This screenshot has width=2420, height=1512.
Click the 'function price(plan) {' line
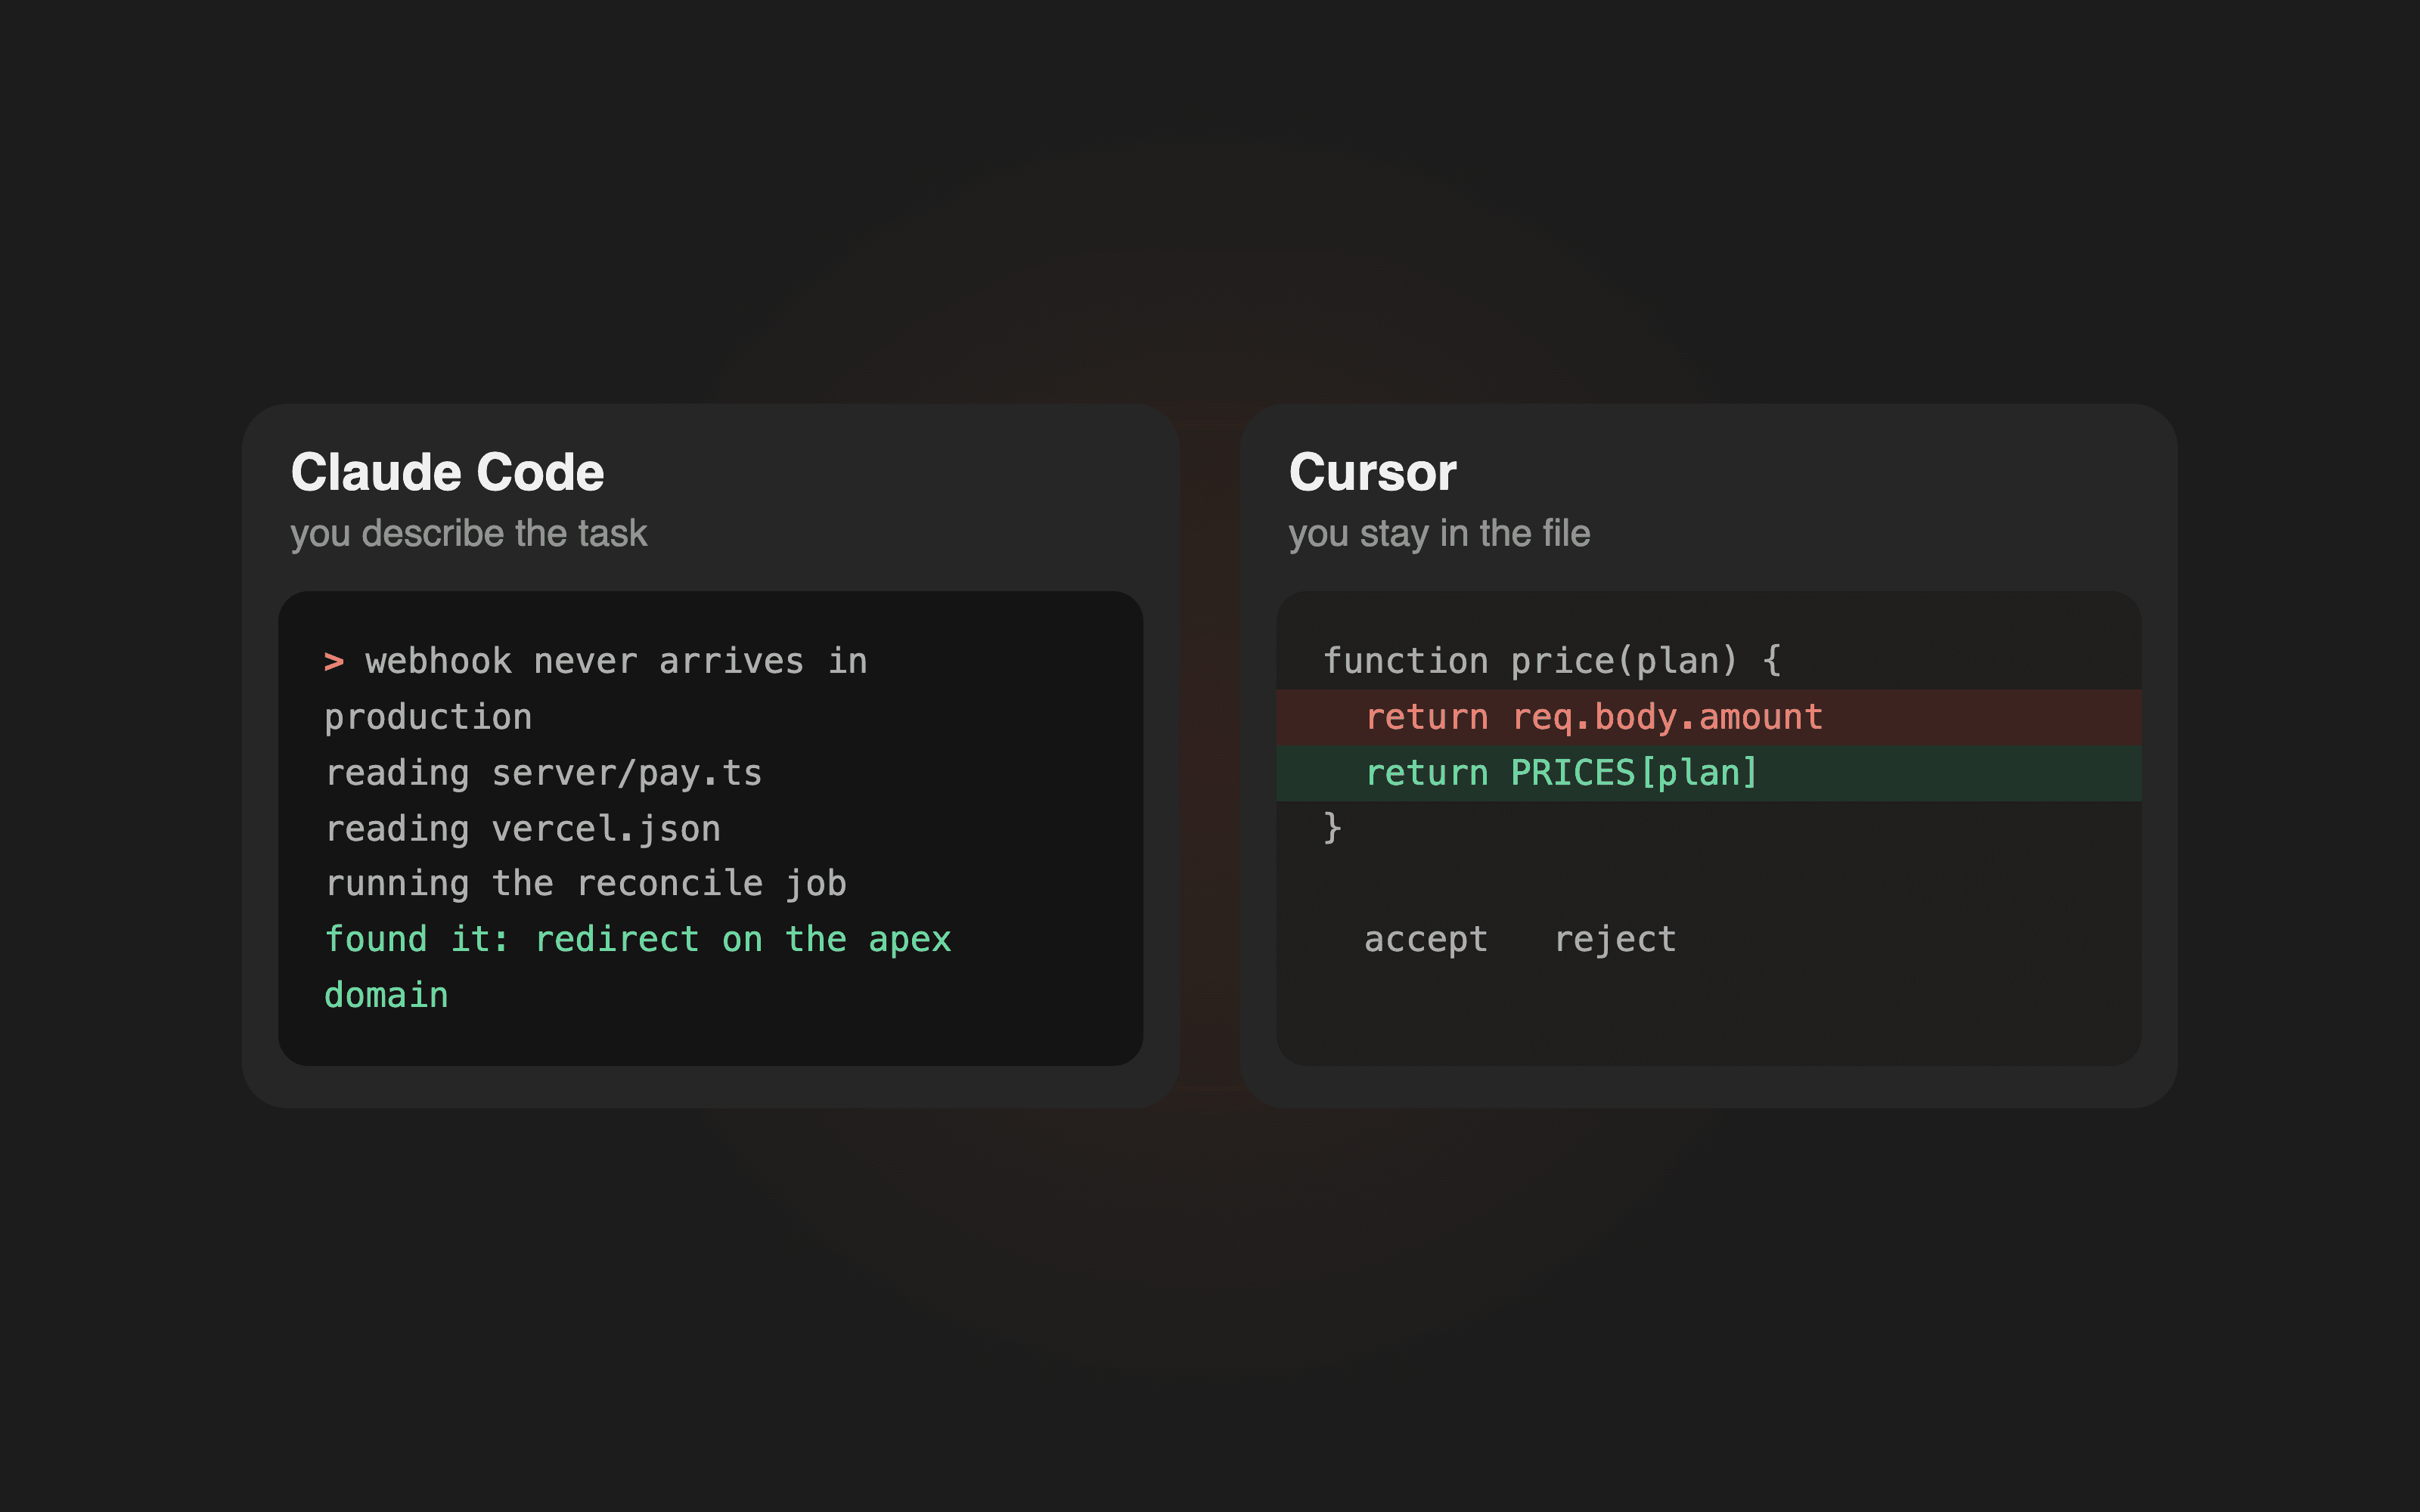click(x=1552, y=661)
